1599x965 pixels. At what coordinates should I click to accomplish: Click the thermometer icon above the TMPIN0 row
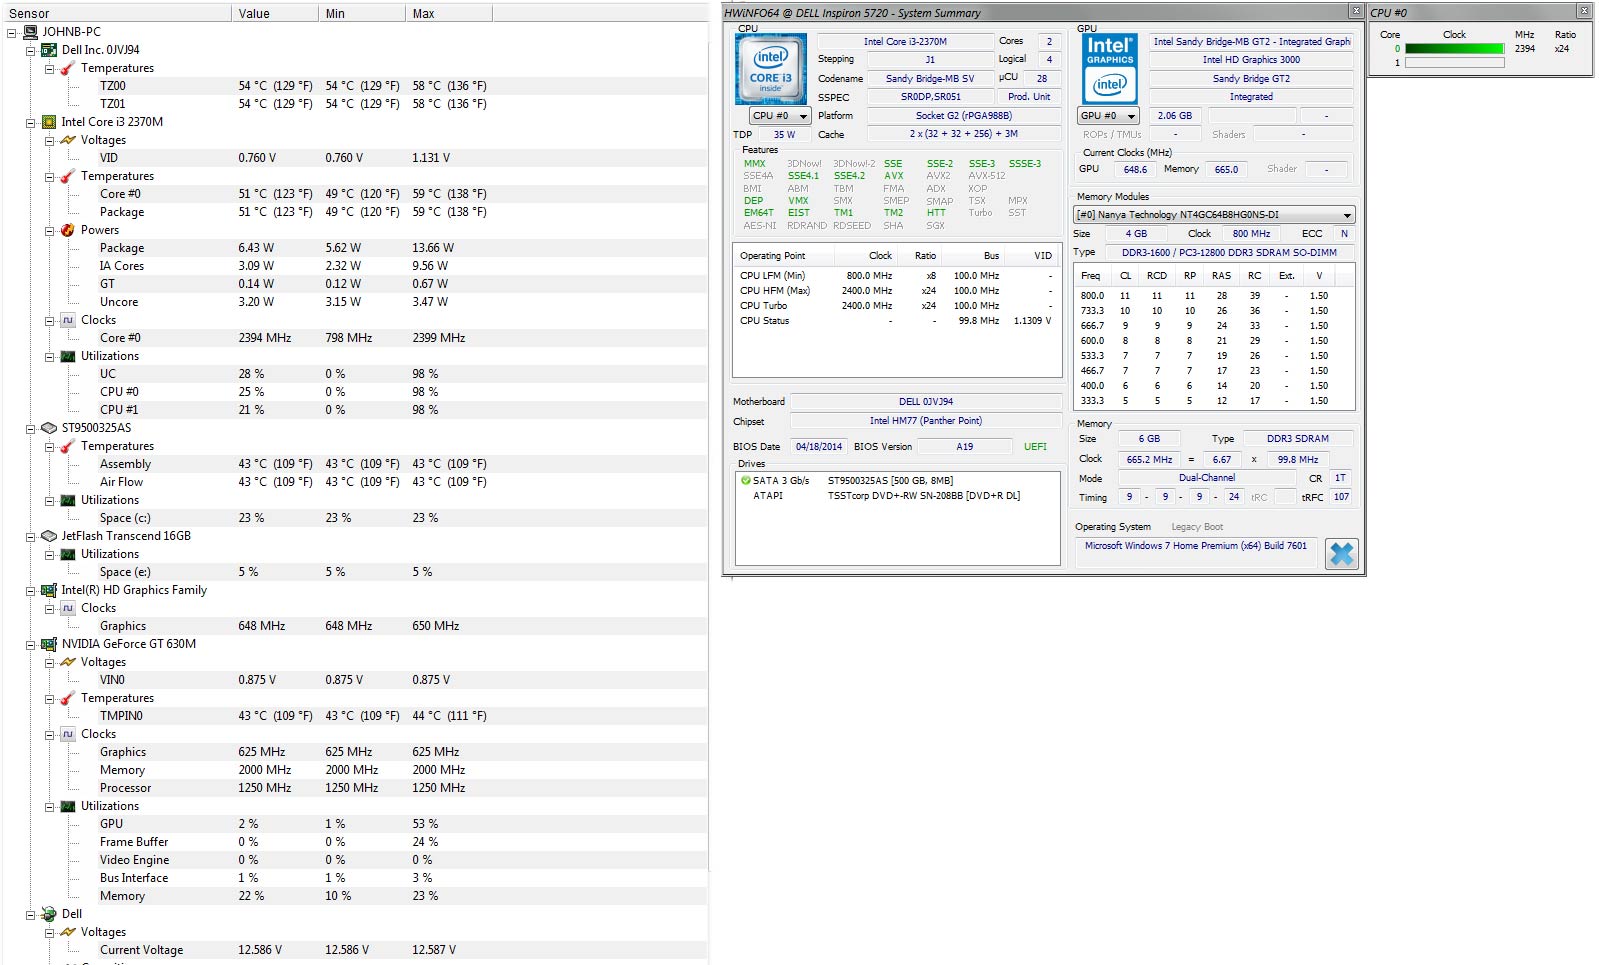coord(67,698)
